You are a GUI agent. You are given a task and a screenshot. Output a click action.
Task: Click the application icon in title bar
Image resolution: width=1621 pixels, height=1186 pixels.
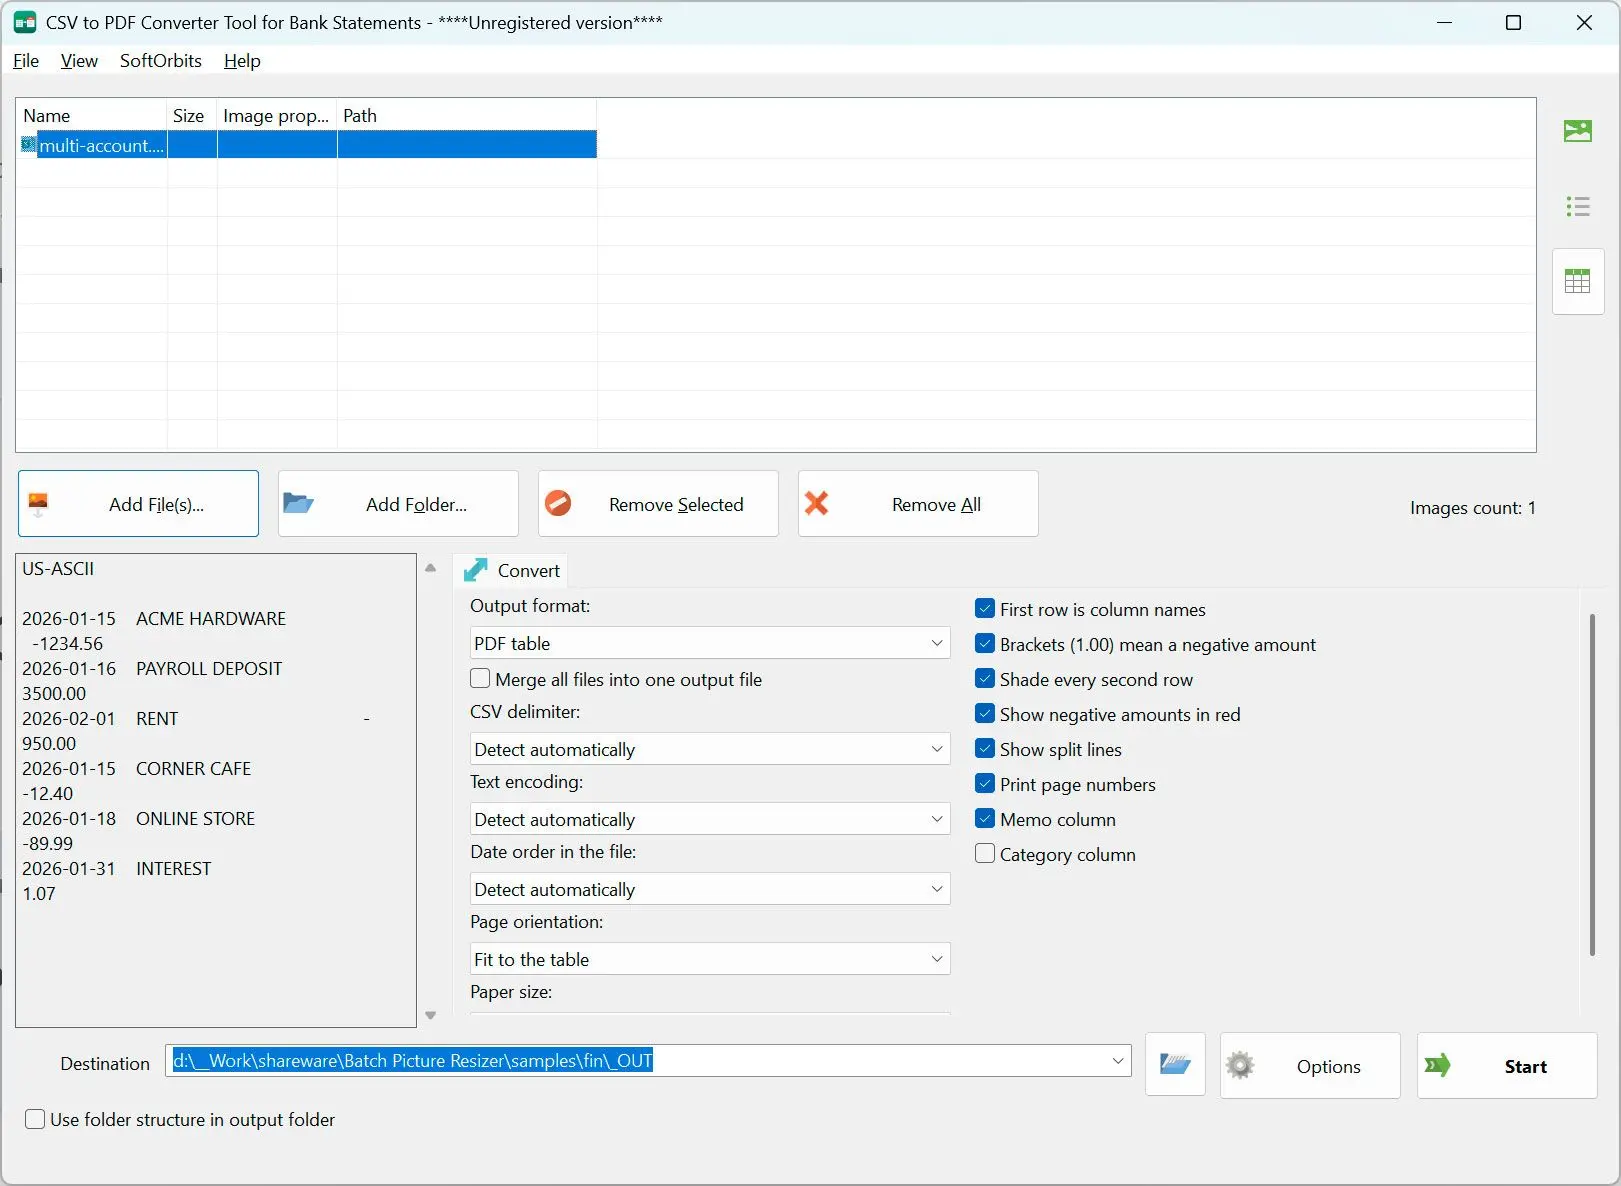pyautogui.click(x=25, y=22)
